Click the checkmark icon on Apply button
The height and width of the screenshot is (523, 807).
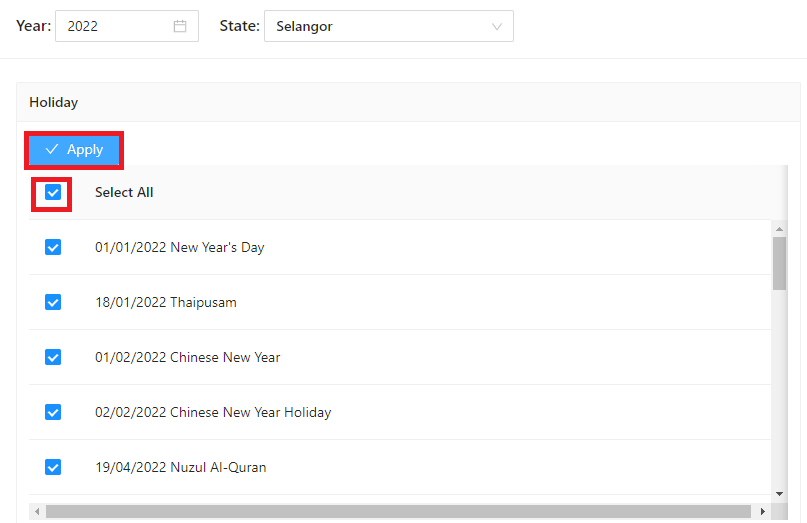[x=52, y=150]
